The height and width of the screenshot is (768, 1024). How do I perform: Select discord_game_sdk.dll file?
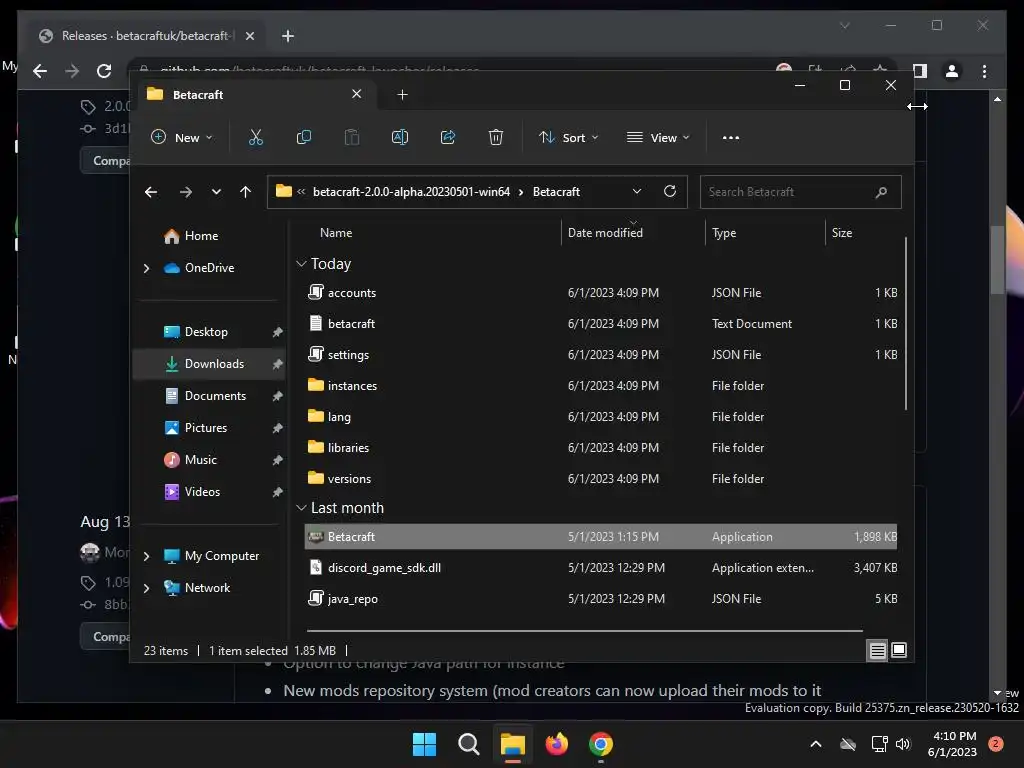[x=601, y=568]
